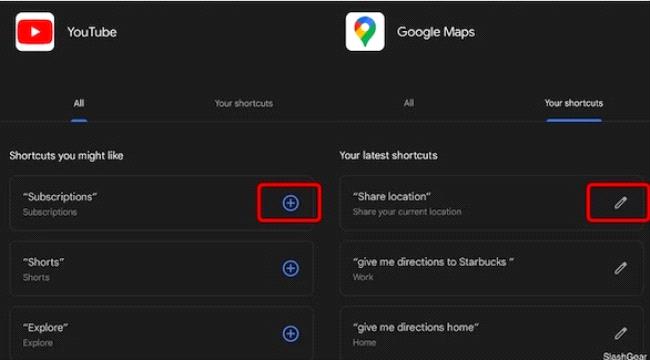Edit the Share location shortcut pencil icon
Image resolution: width=650 pixels, height=360 pixels.
coord(620,203)
